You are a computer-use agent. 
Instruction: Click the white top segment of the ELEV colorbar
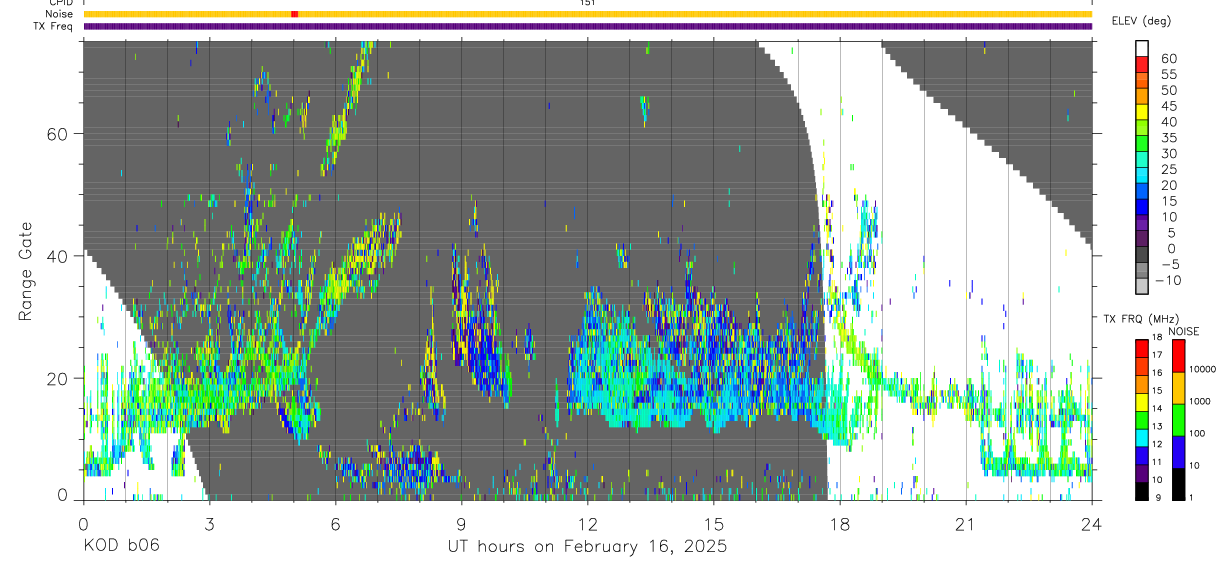coord(1142,48)
